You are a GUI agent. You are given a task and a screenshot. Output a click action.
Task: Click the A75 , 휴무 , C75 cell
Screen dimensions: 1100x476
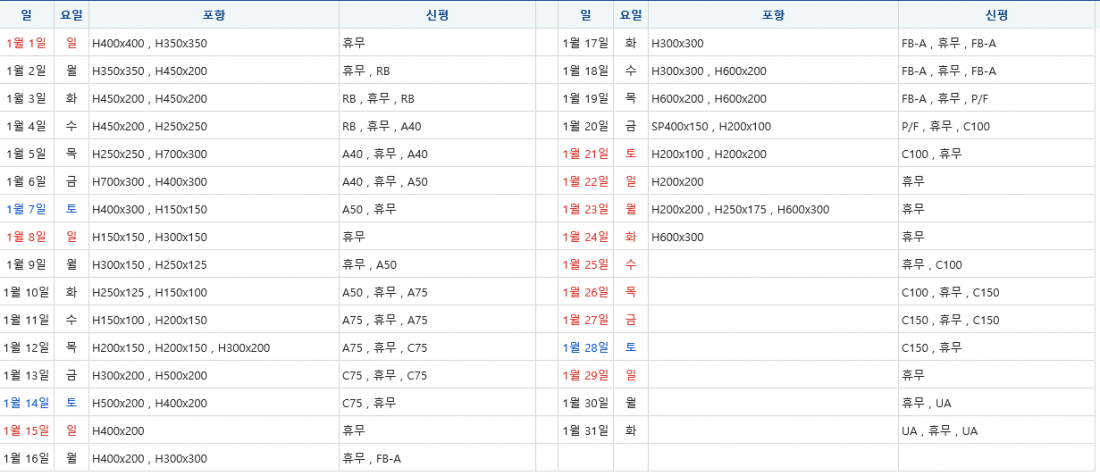click(x=384, y=347)
